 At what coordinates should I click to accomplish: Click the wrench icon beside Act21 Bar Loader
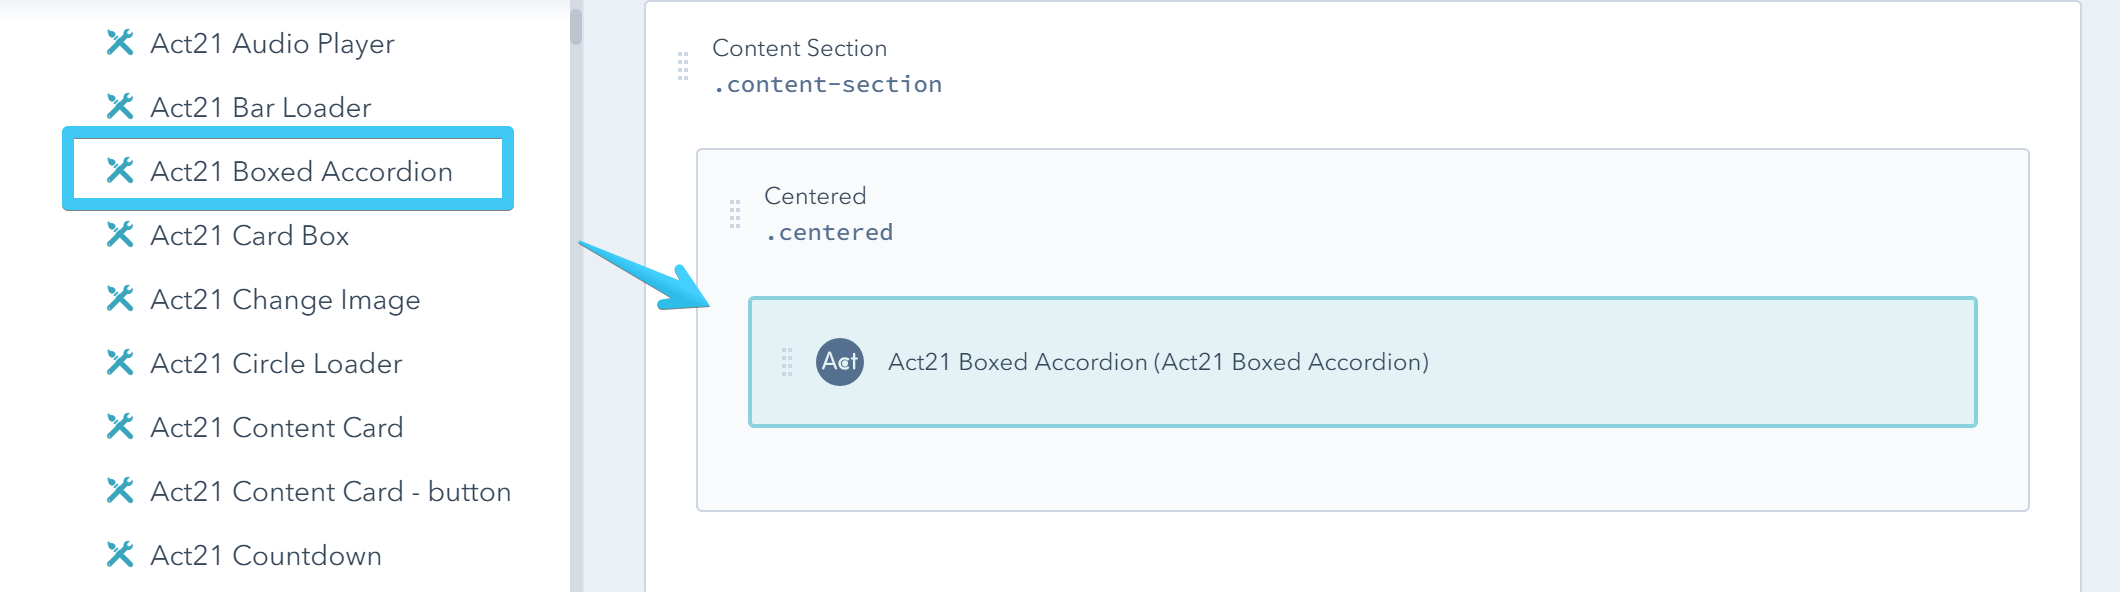(x=121, y=106)
